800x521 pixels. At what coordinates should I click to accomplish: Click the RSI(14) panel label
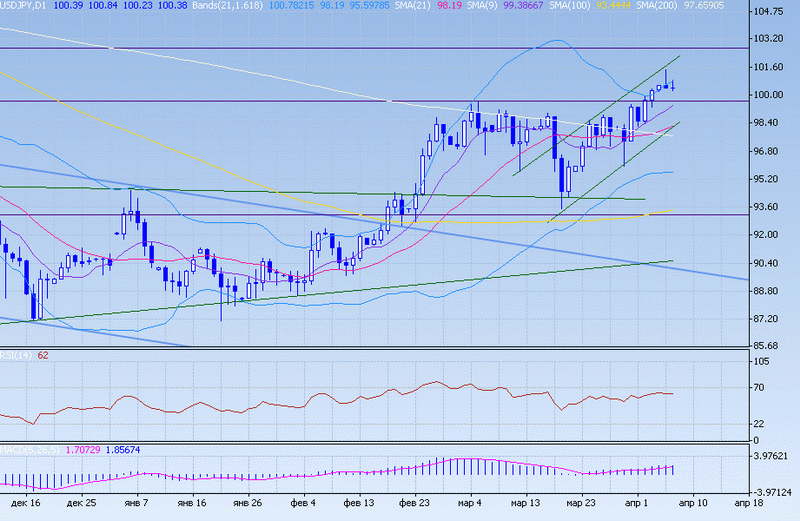tap(17, 355)
